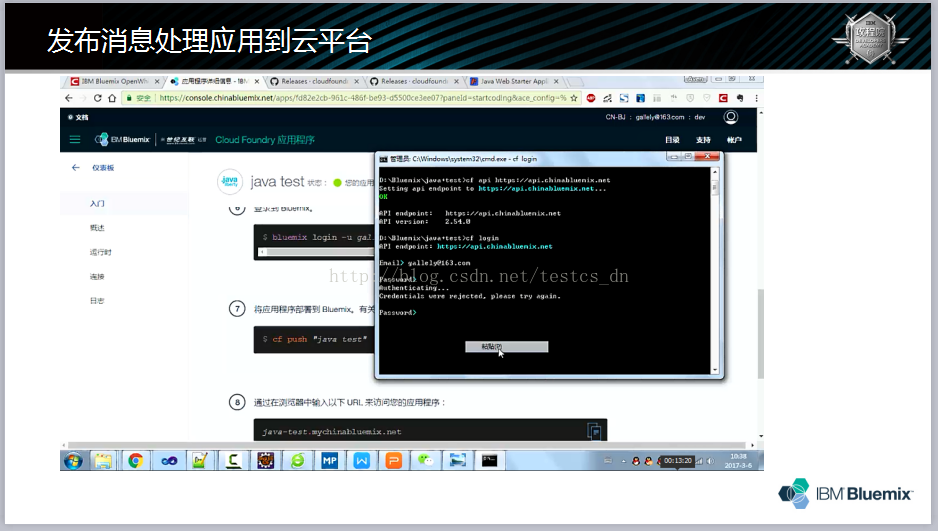Open the blue WPS Writer taskbar icon
Image resolution: width=938 pixels, height=531 pixels.
pos(361,460)
